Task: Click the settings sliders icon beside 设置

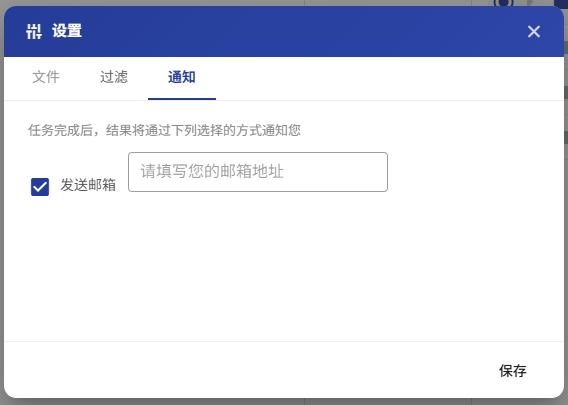Action: (x=34, y=32)
